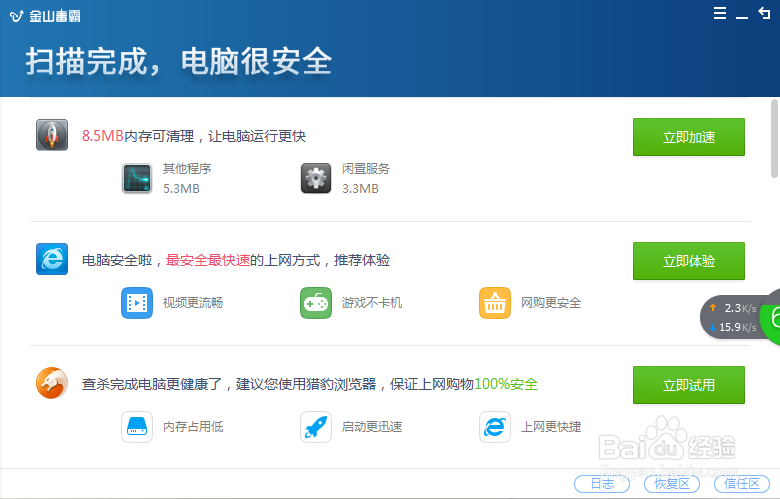Click the 其他程序 monitor icon

click(137, 178)
